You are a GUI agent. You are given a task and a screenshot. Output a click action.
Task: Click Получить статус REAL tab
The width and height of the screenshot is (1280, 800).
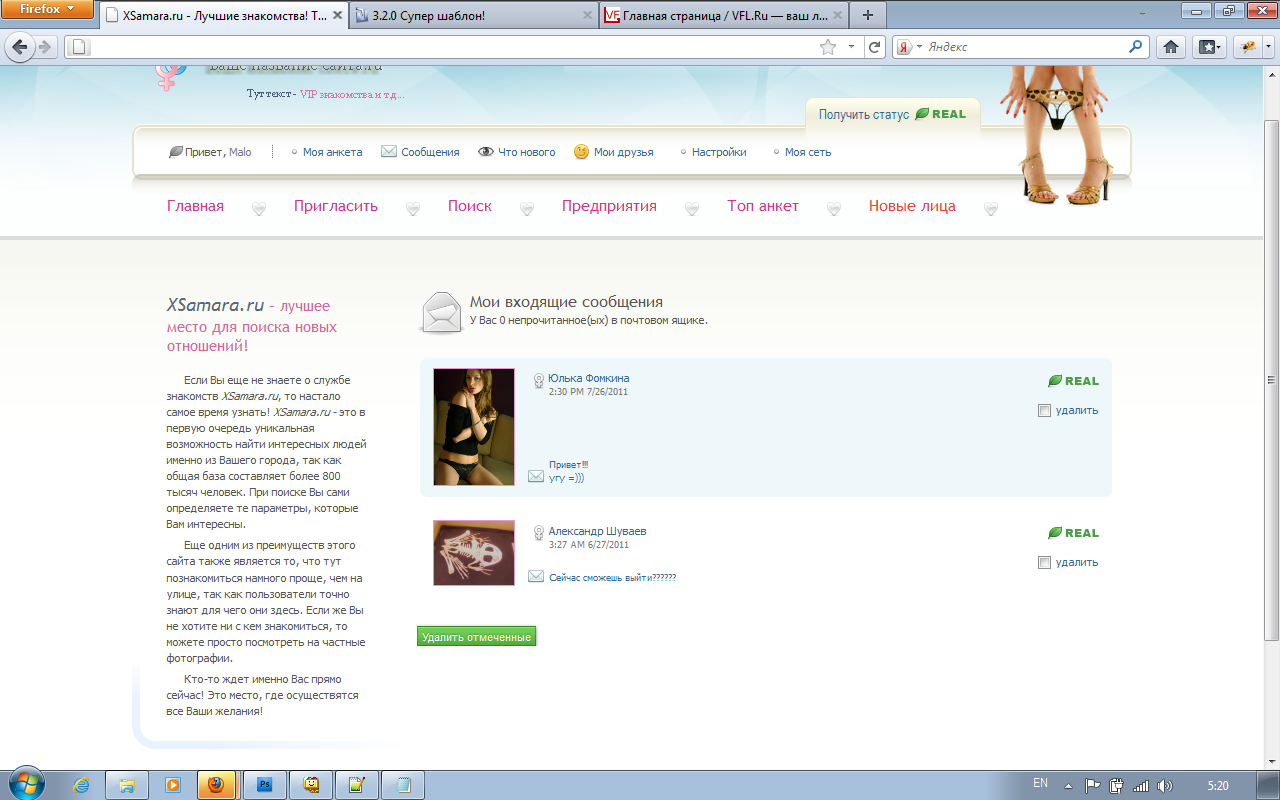tap(893, 114)
